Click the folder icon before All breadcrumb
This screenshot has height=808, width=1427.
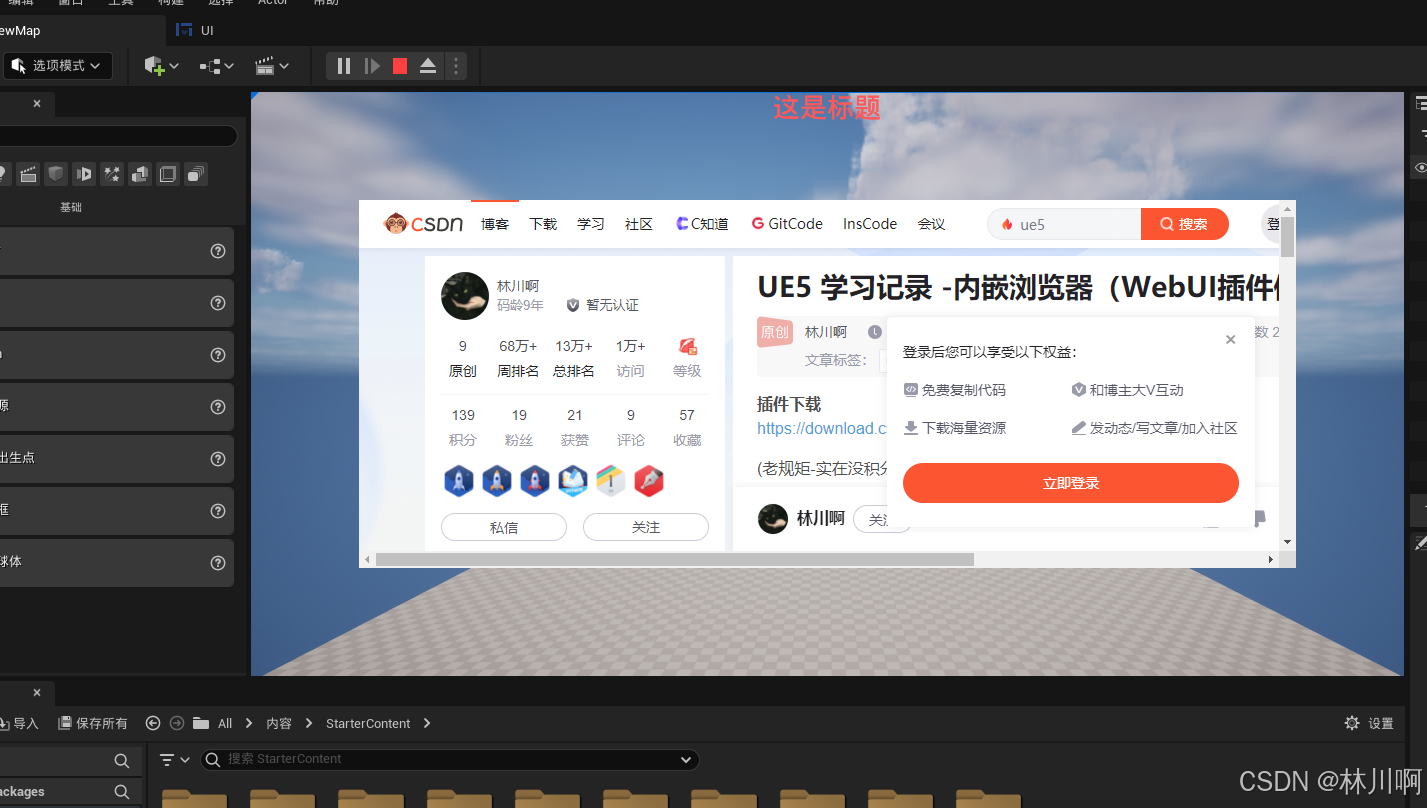click(201, 723)
